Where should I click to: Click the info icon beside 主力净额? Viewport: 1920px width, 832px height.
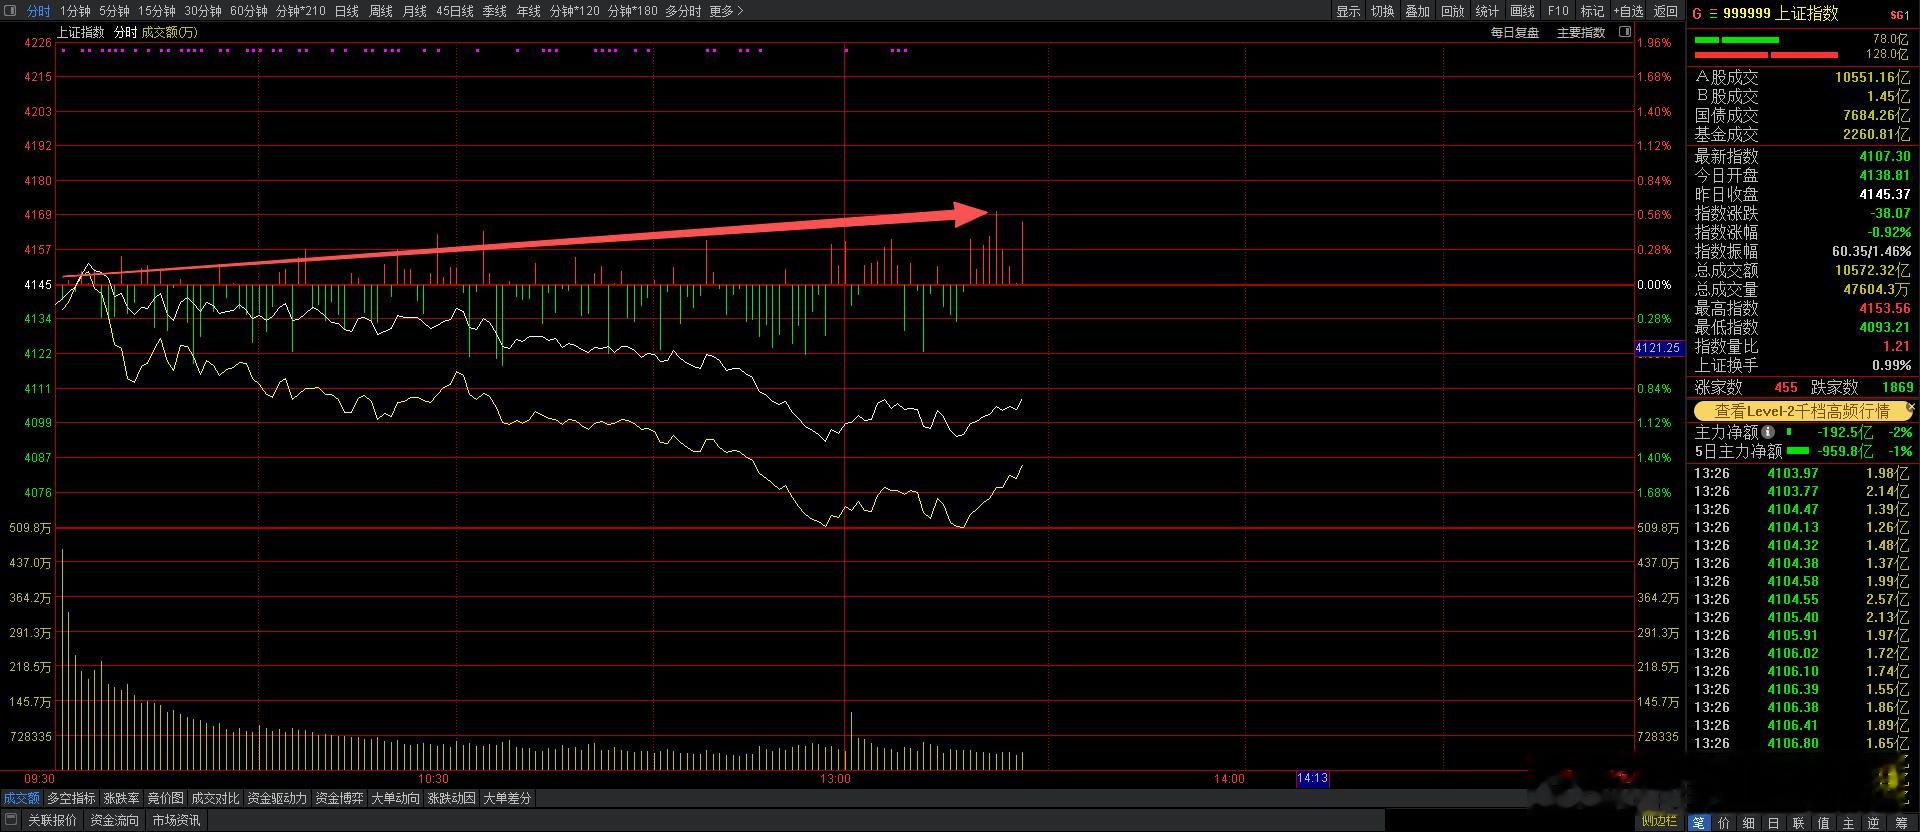point(1768,432)
